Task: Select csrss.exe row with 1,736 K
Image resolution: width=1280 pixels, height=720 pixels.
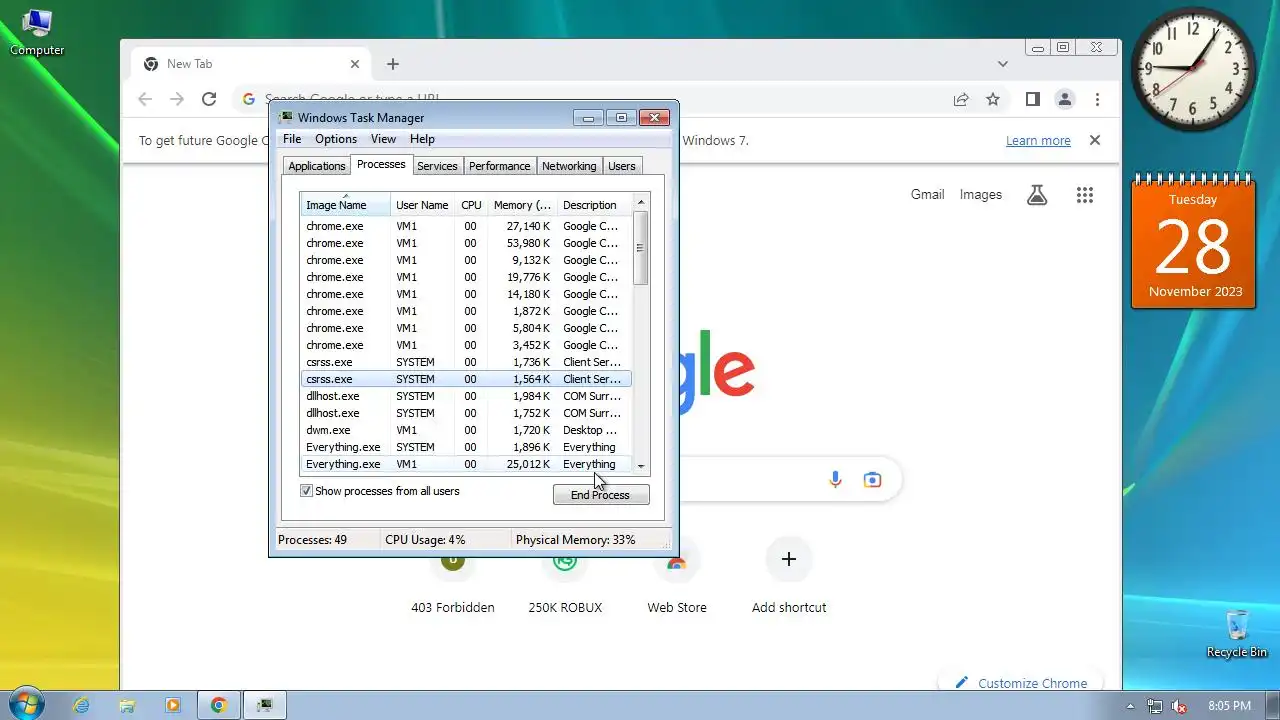Action: tap(466, 362)
